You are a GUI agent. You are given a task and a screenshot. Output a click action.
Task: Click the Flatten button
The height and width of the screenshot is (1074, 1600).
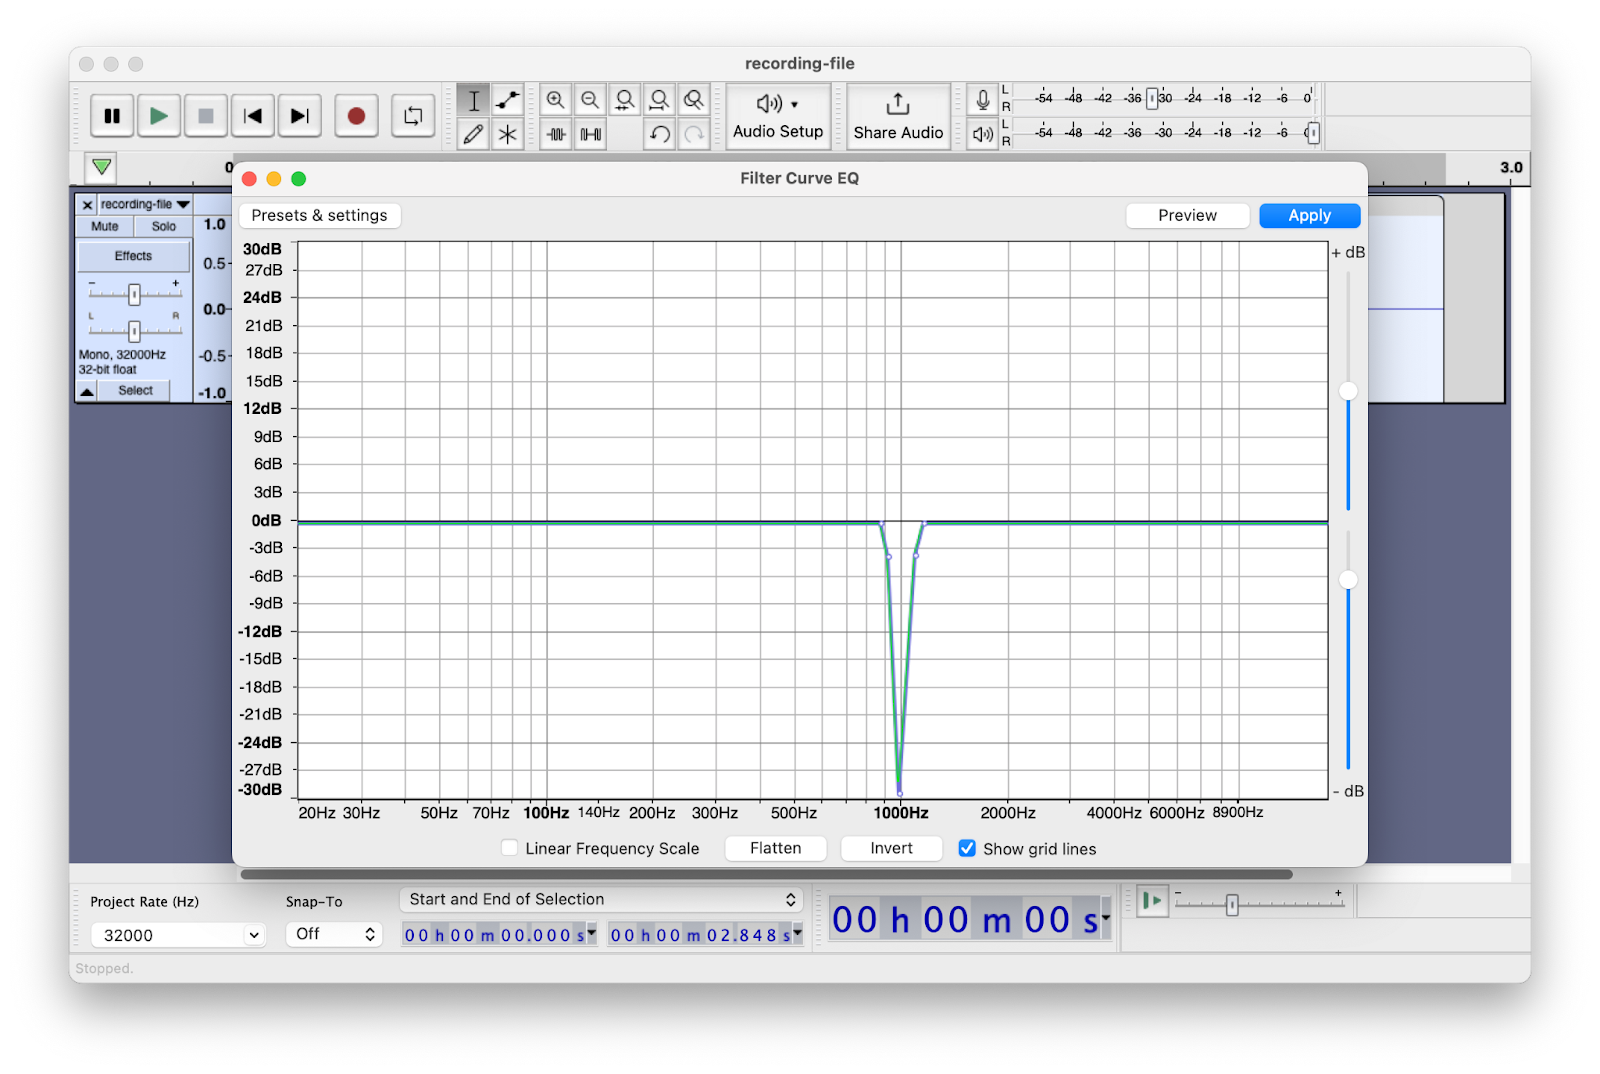(x=775, y=848)
